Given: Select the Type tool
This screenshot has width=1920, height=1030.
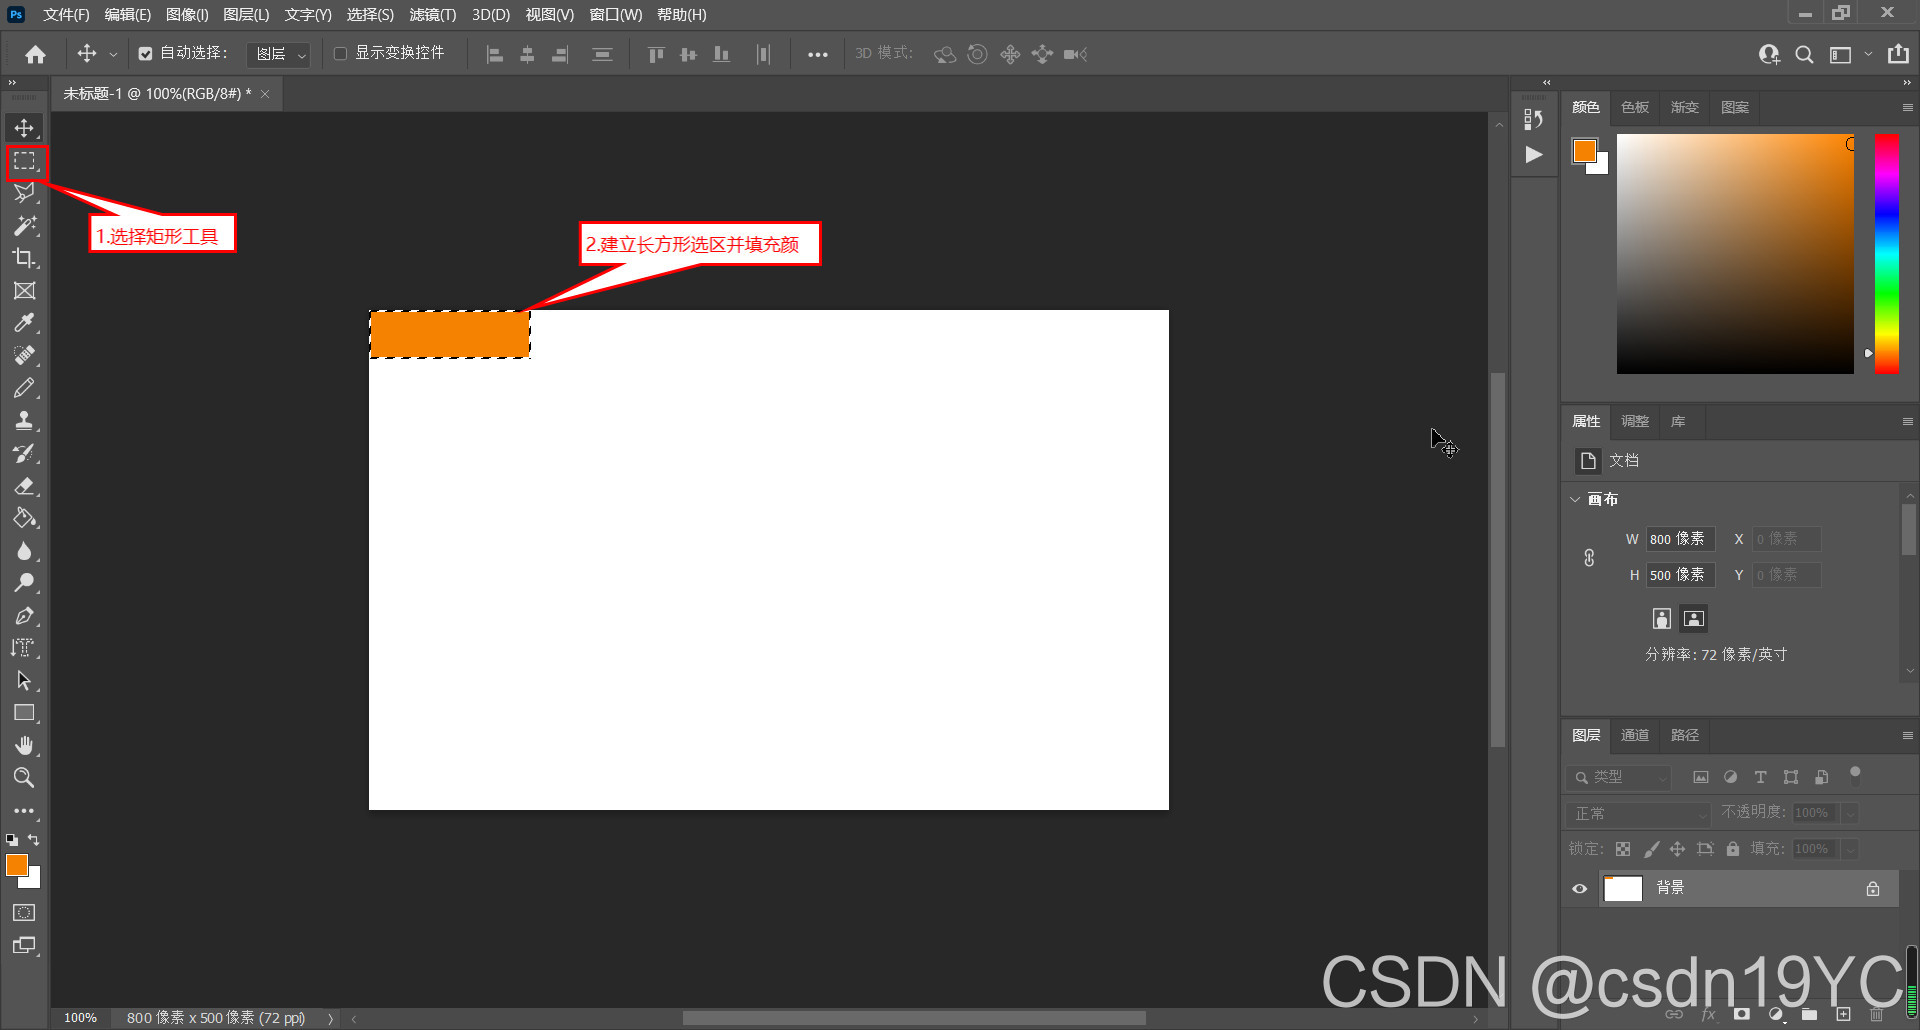Looking at the screenshot, I should click(x=24, y=648).
